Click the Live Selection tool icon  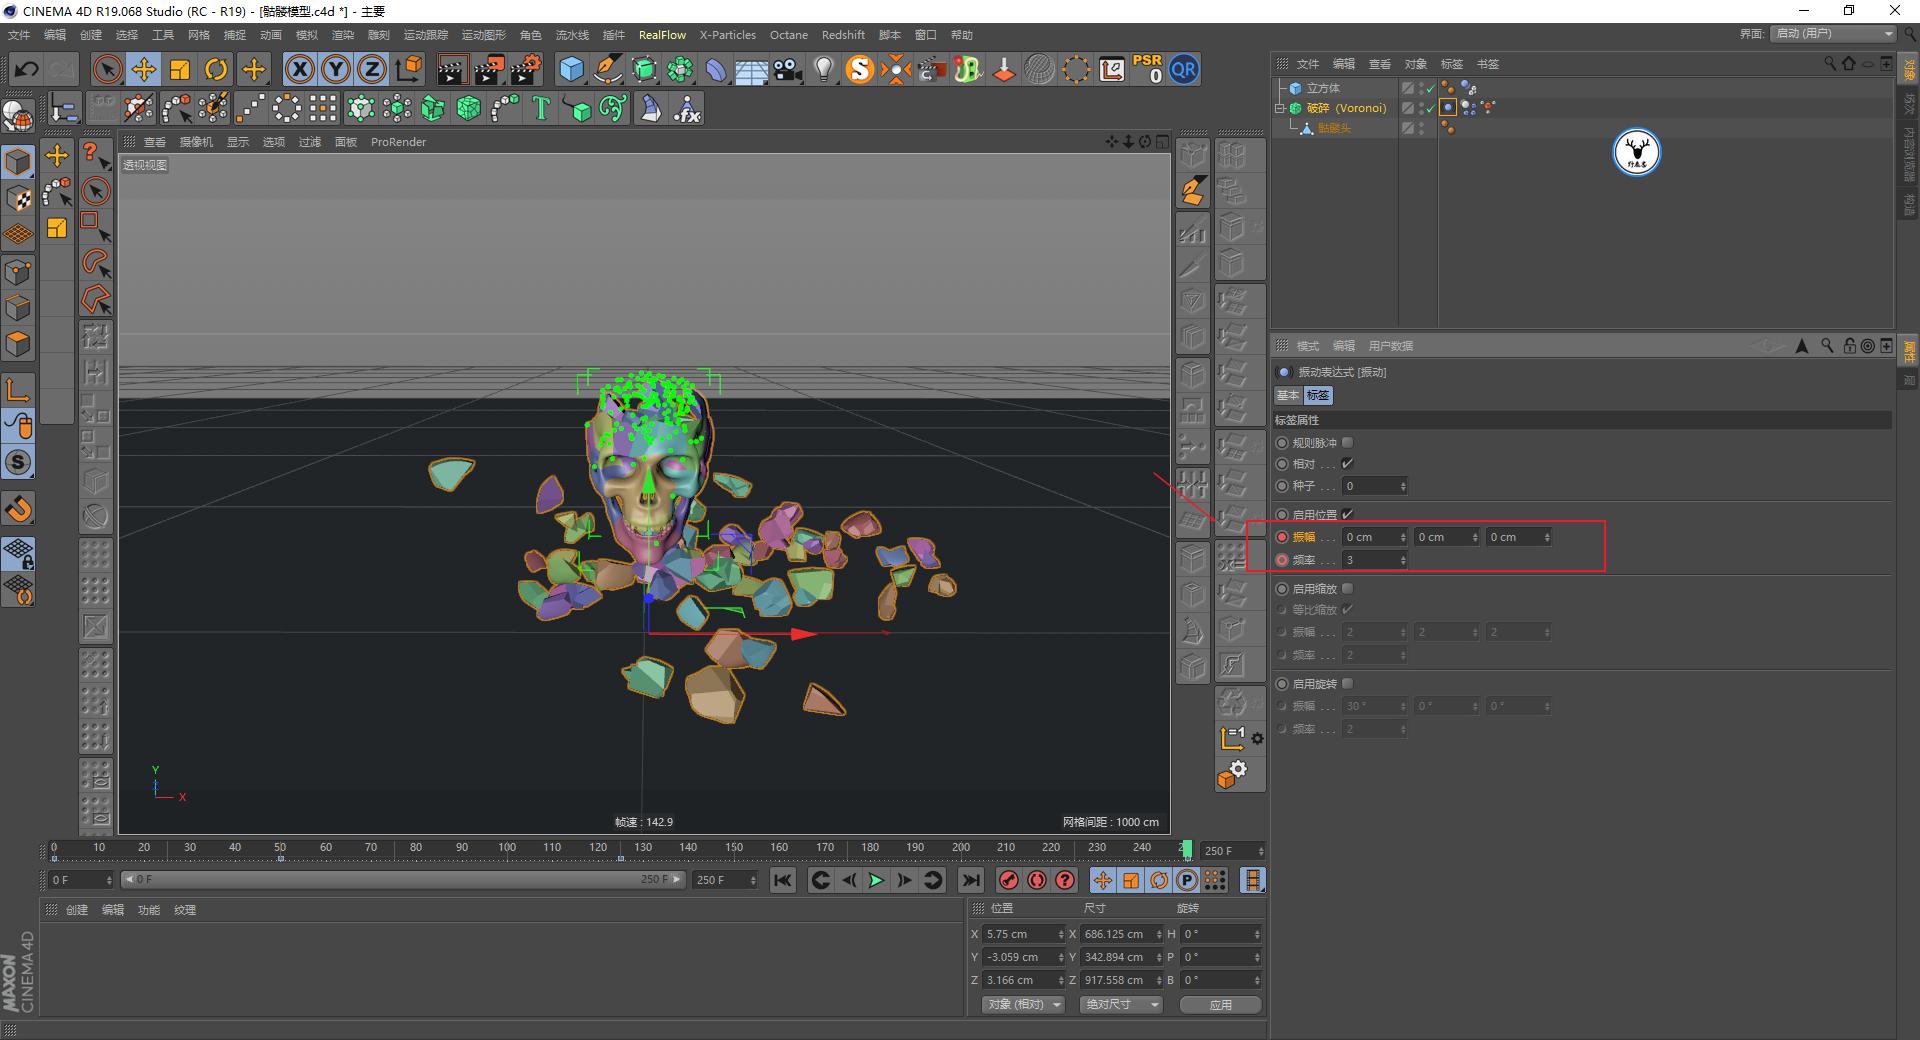coord(106,69)
